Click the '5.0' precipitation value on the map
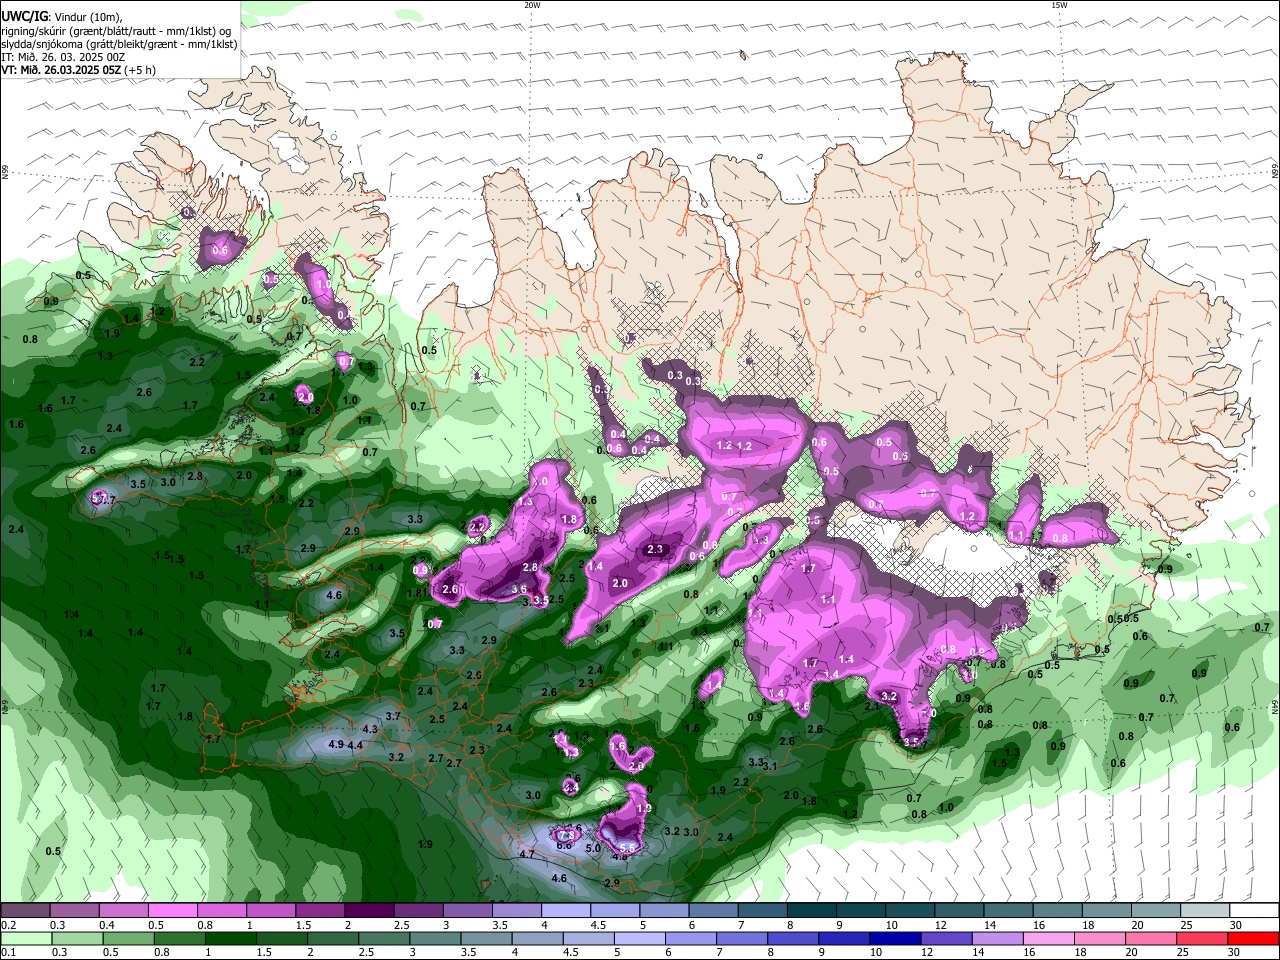Screen dimensions: 1280x960 593,849
